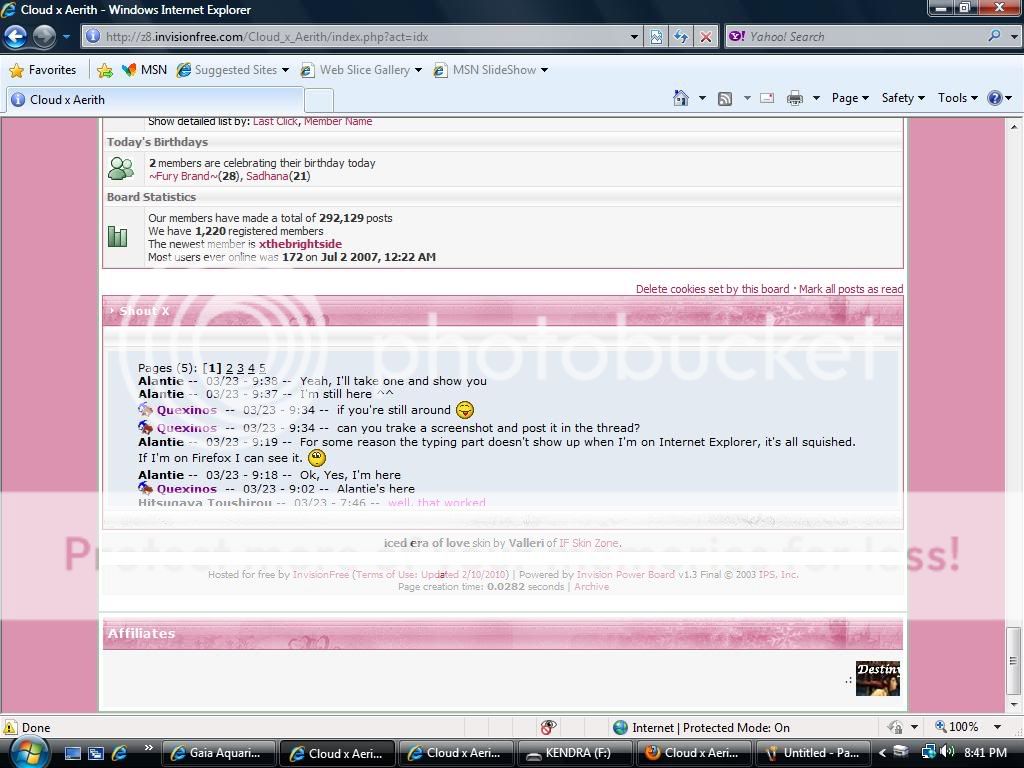Click the Read Mail envelope icon
Viewport: 1024px width, 768px height.
[767, 98]
